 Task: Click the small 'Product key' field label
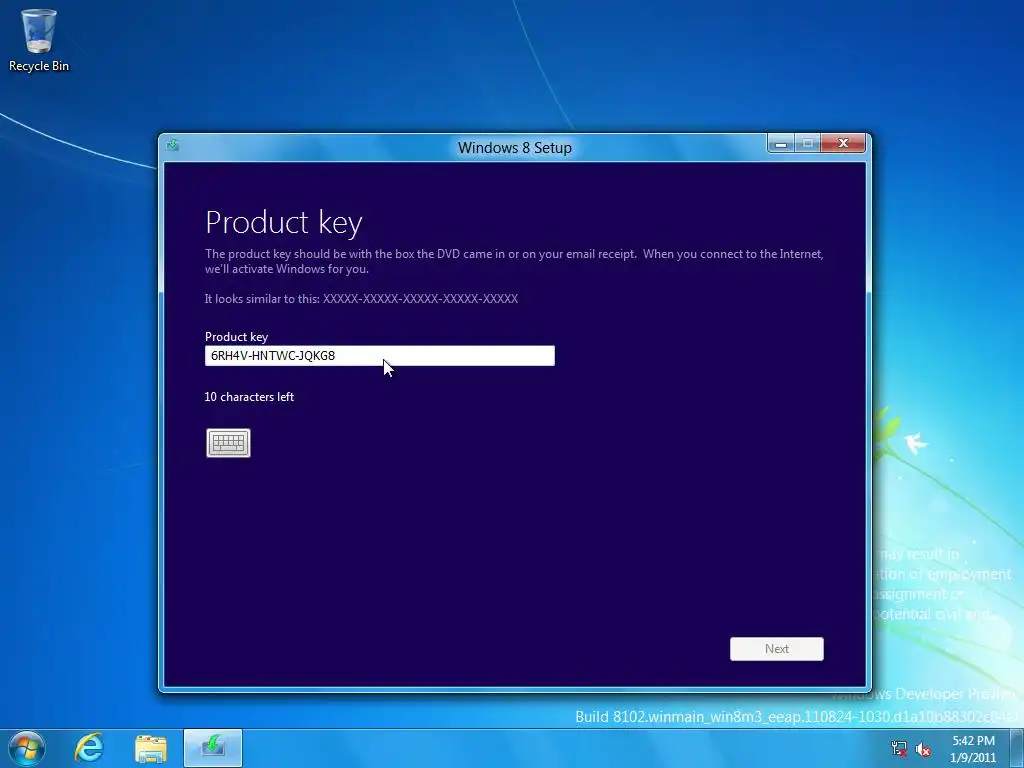(236, 336)
